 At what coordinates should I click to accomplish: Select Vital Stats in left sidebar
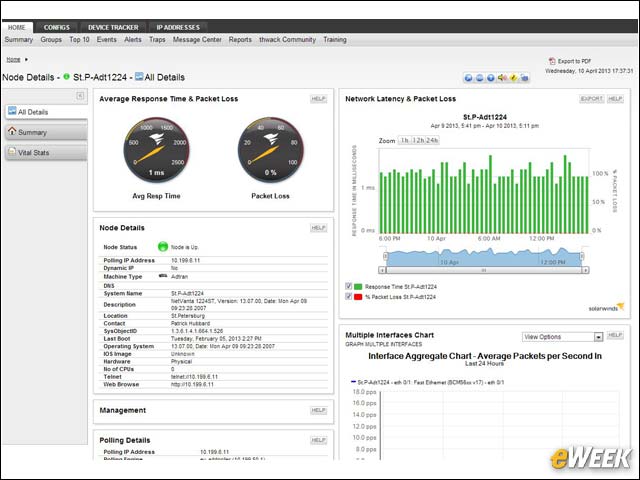click(46, 153)
